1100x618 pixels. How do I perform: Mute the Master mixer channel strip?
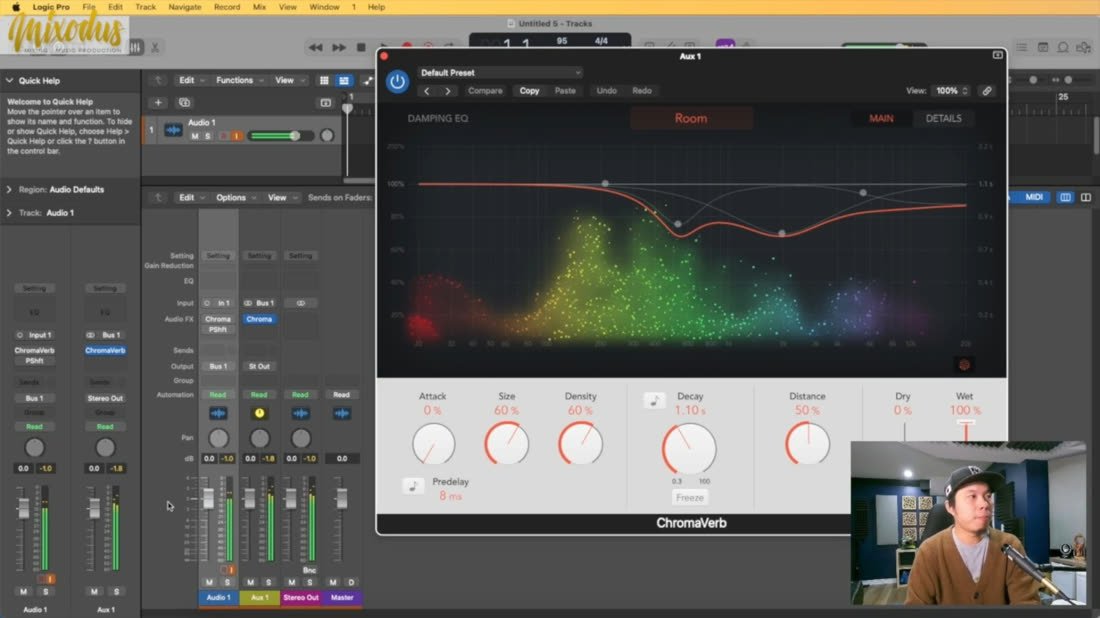(x=333, y=582)
